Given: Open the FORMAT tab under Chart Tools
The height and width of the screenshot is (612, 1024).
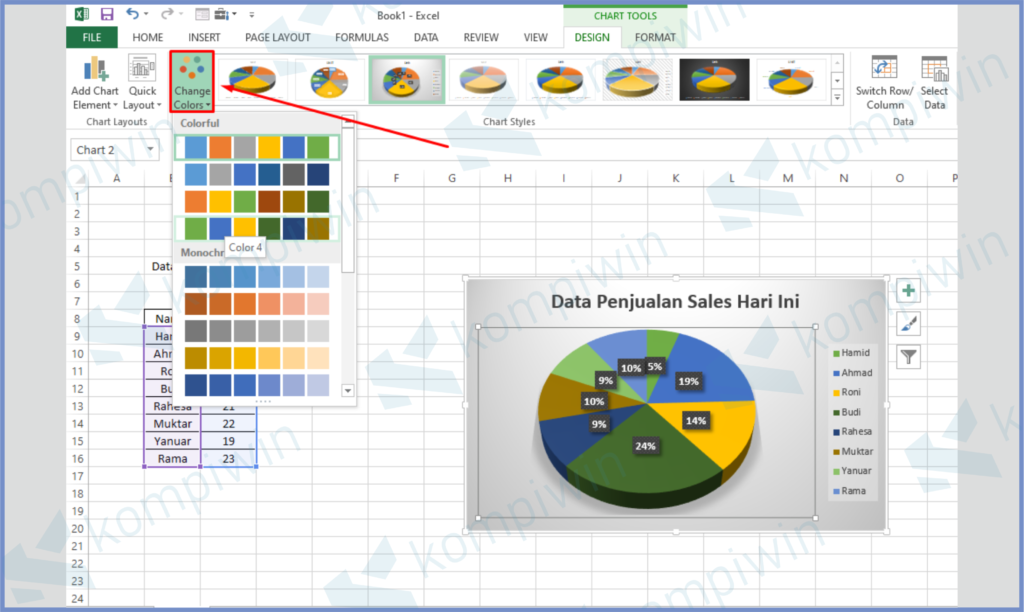Looking at the screenshot, I should 655,38.
